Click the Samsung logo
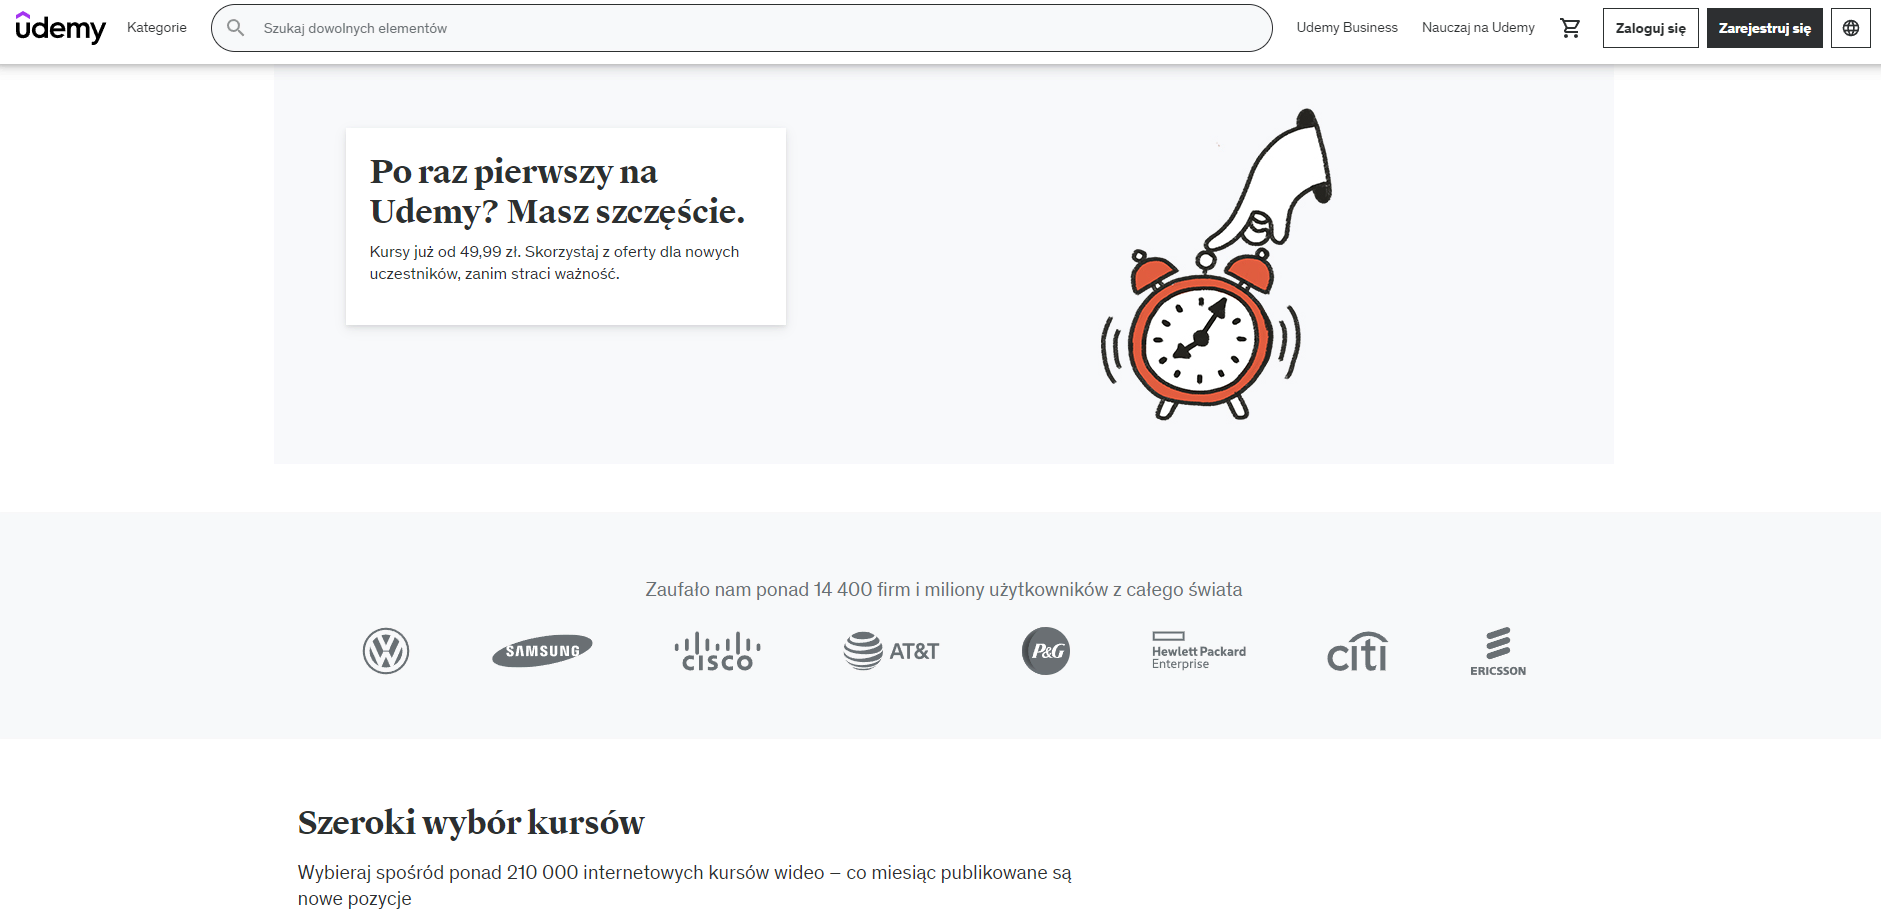 [x=542, y=651]
